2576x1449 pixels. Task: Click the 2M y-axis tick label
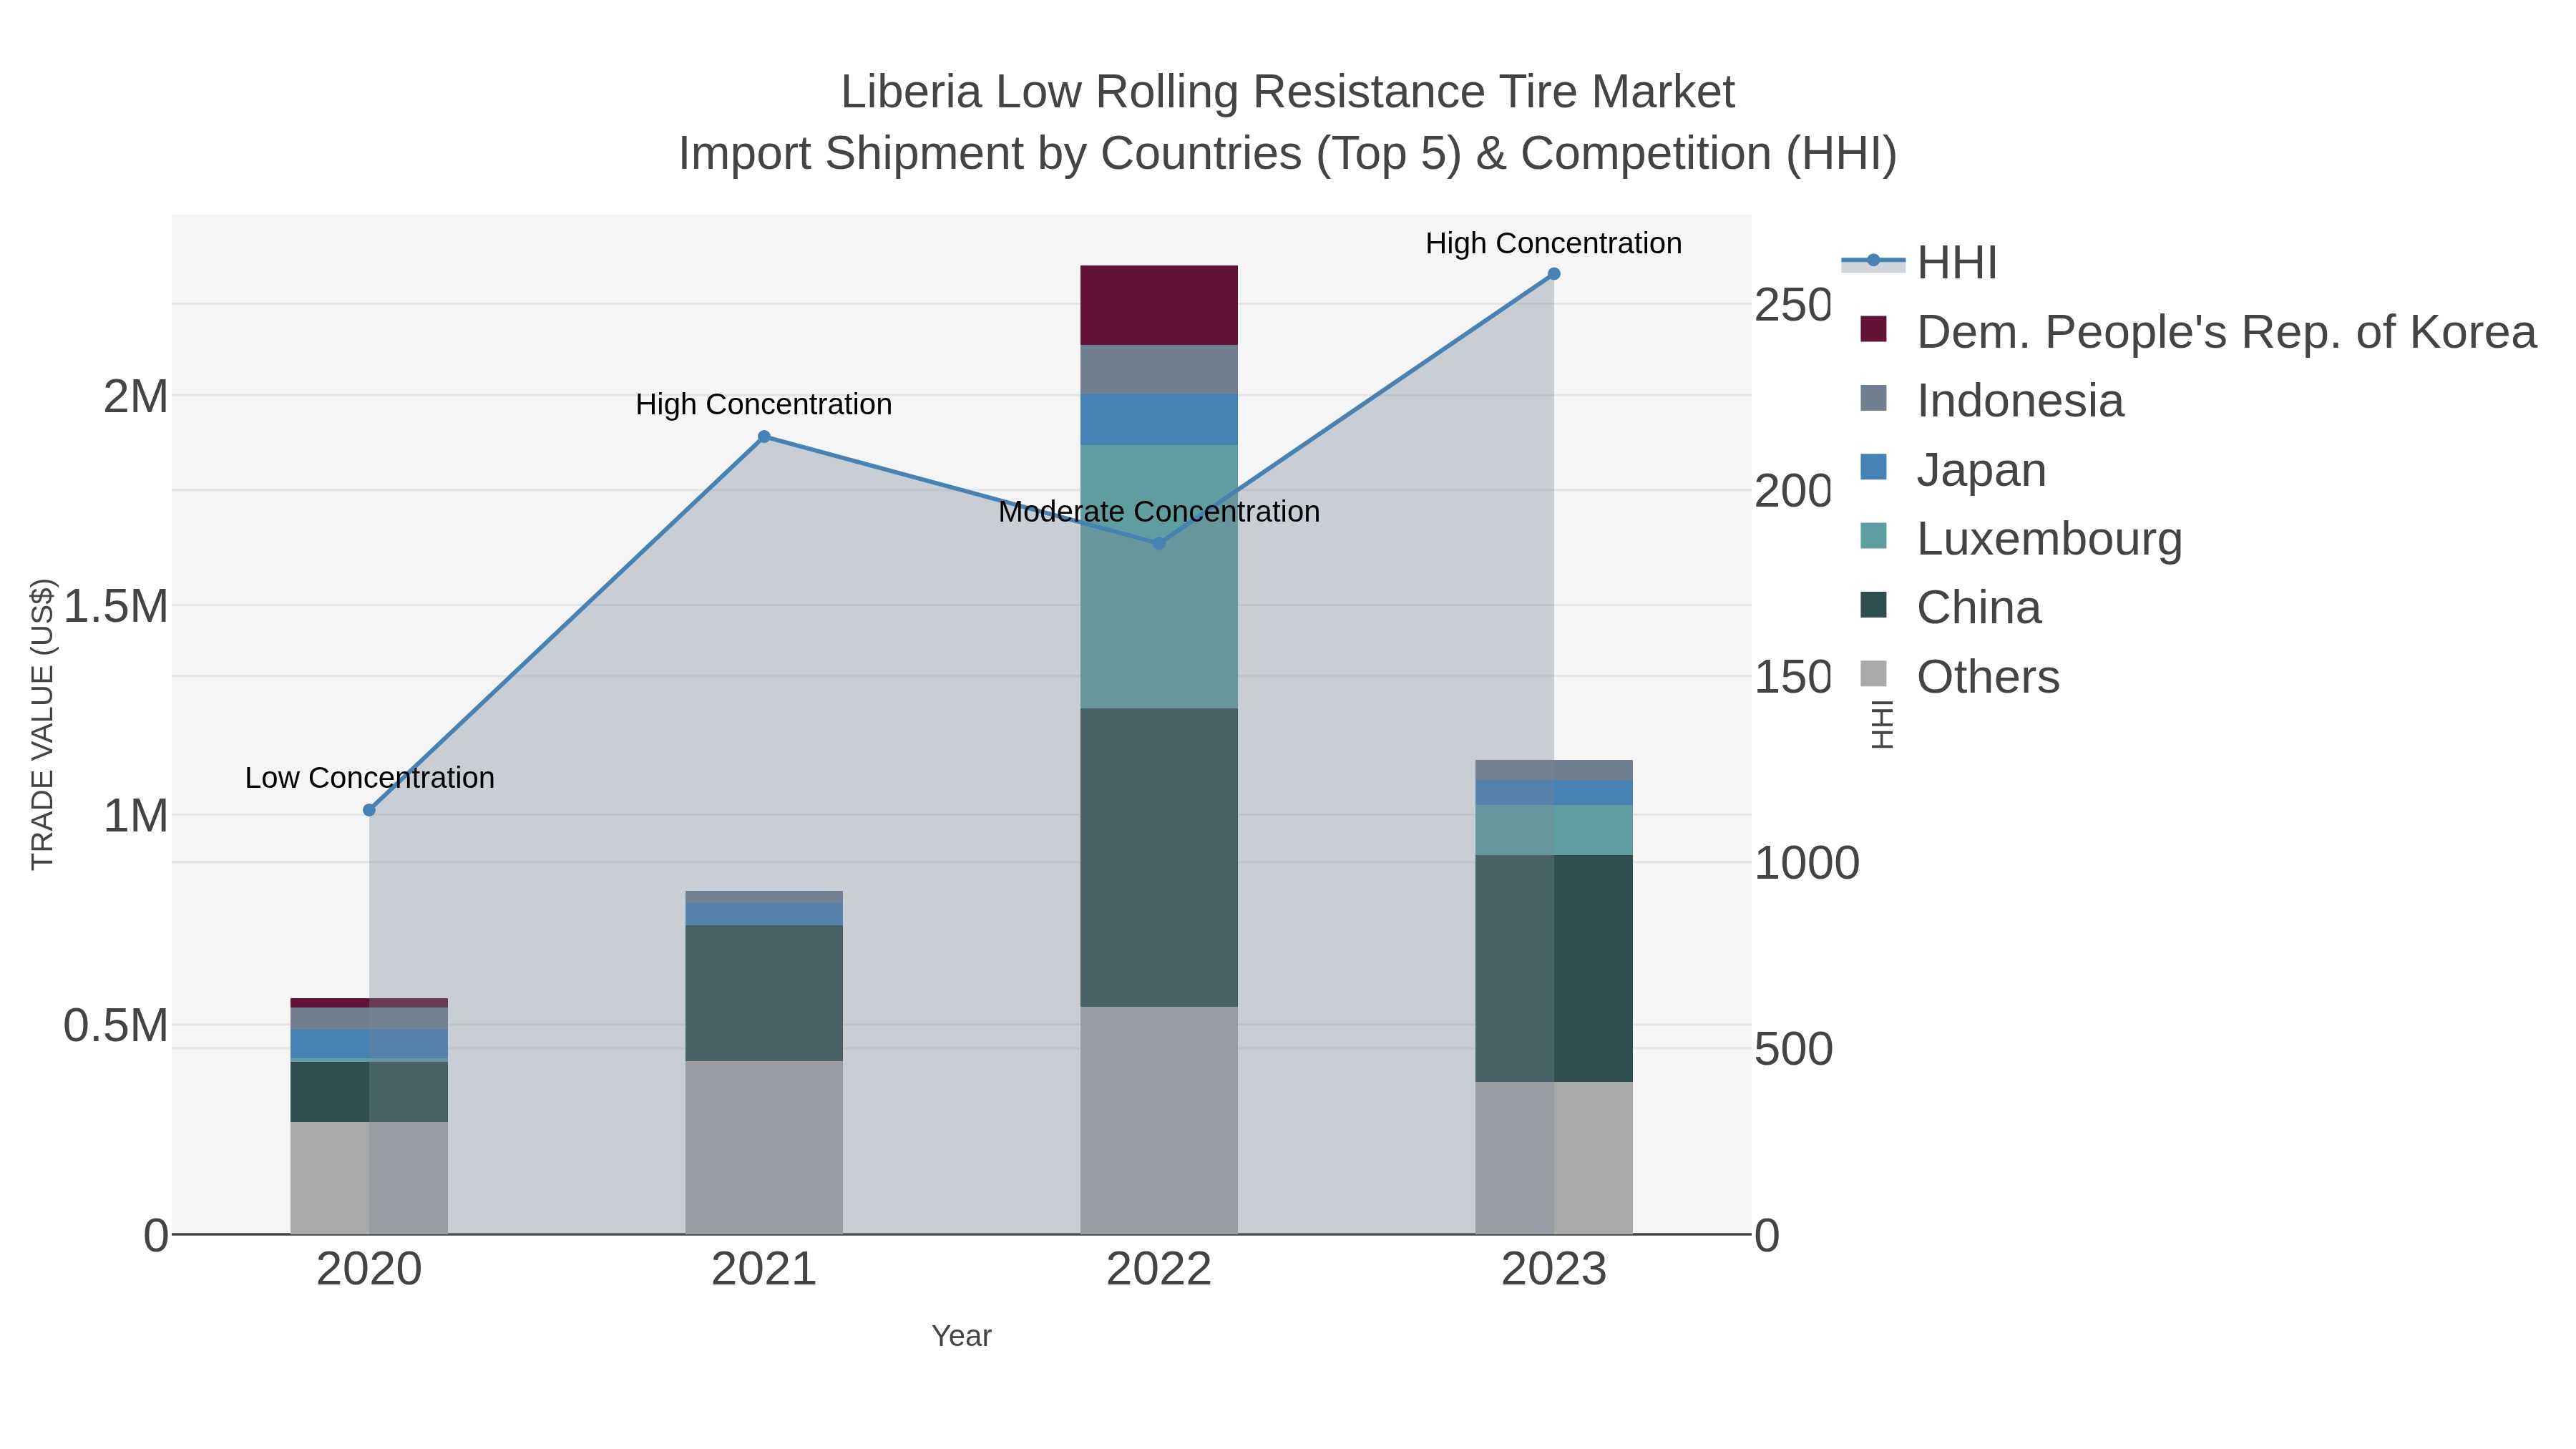click(136, 397)
